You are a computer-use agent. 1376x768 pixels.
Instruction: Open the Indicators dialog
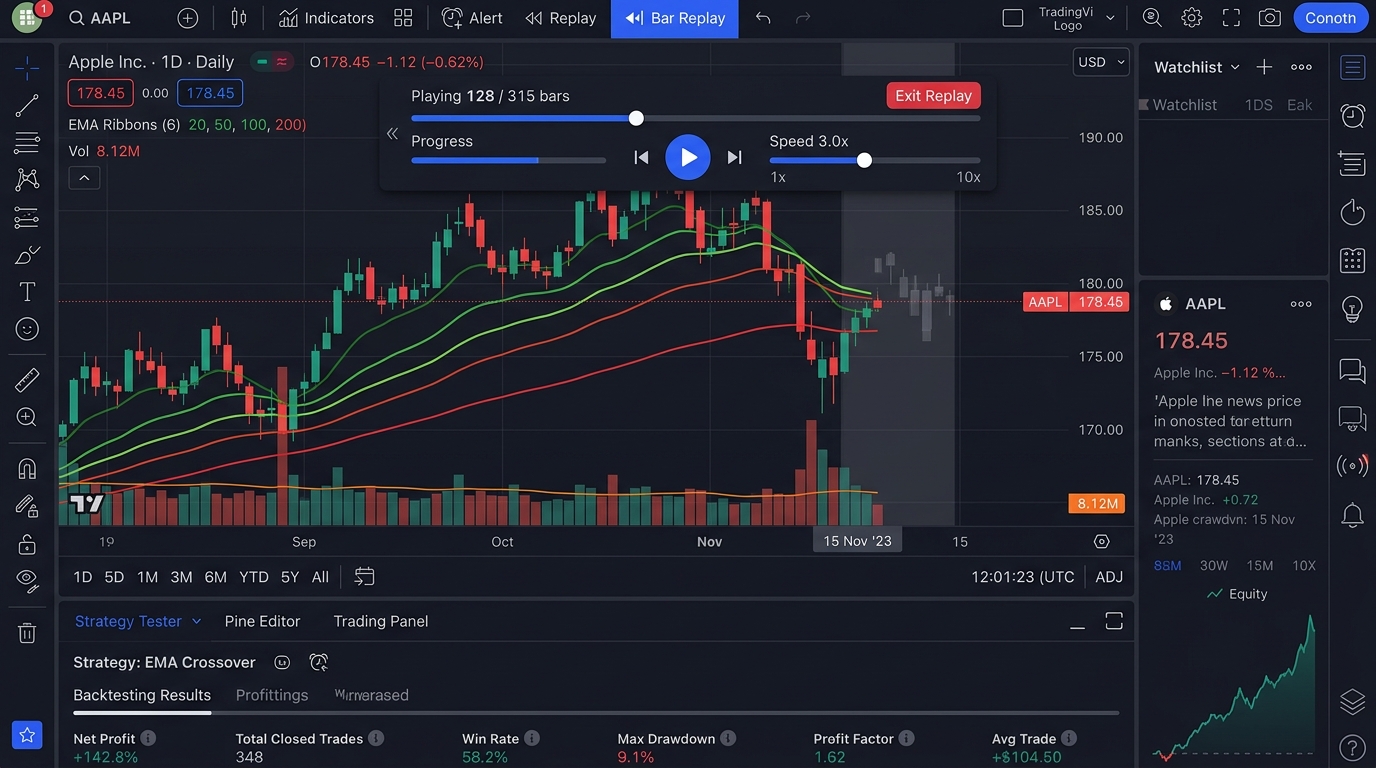[326, 18]
